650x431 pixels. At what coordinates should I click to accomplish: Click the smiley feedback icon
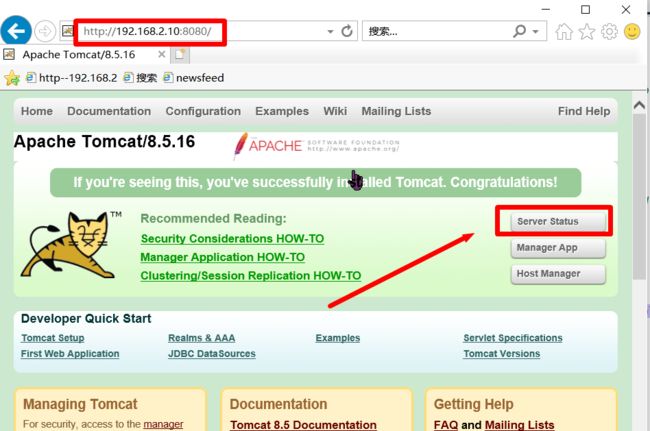(x=632, y=31)
